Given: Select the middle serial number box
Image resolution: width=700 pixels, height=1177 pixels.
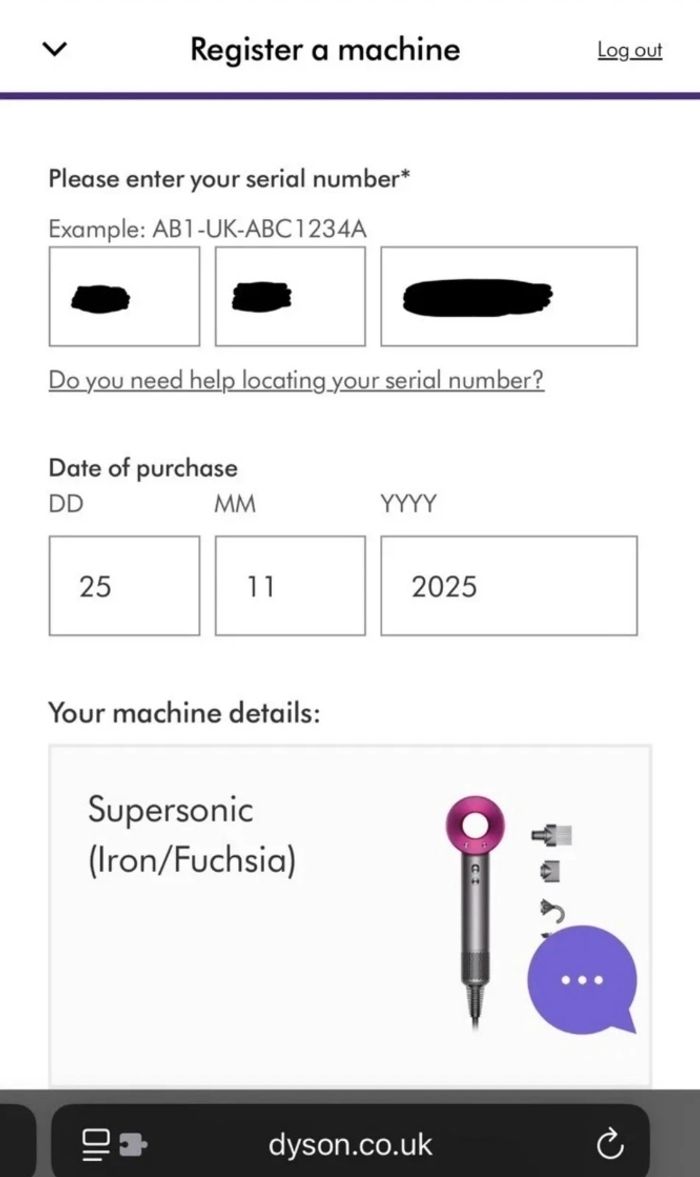Looking at the screenshot, I should (289, 296).
